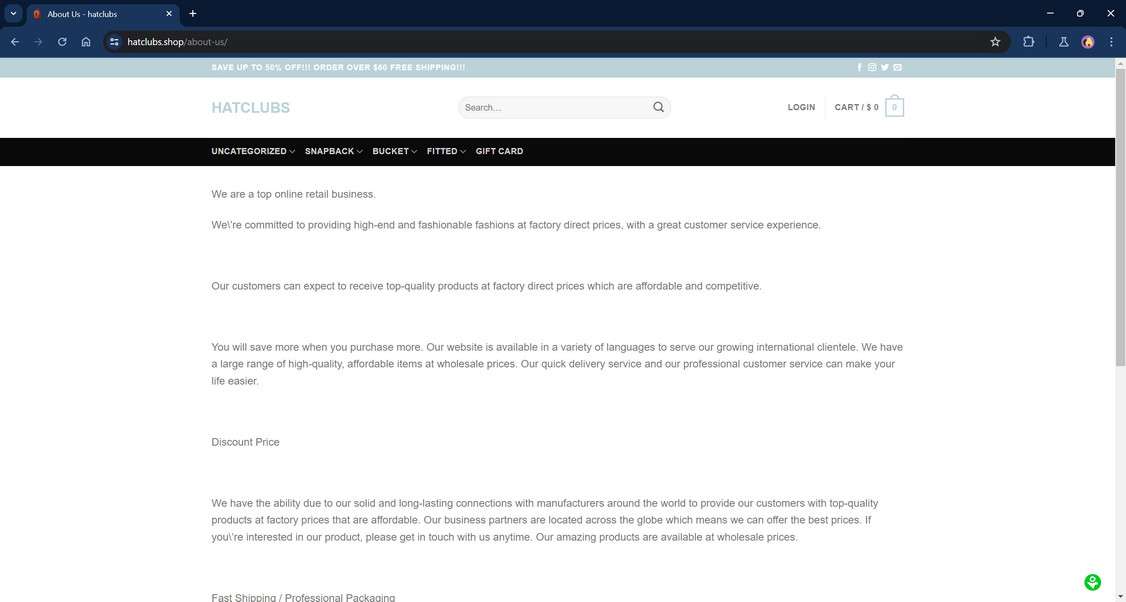This screenshot has height=602, width=1126.
Task: Open the Twitter social icon
Action: 885,68
